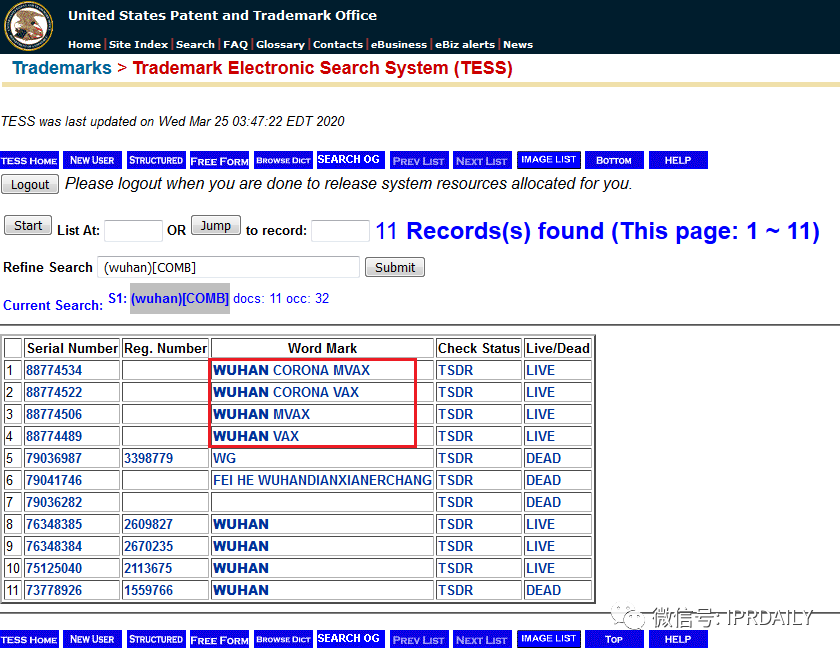Open registration number 1559766
This screenshot has width=840, height=655.
[x=148, y=590]
